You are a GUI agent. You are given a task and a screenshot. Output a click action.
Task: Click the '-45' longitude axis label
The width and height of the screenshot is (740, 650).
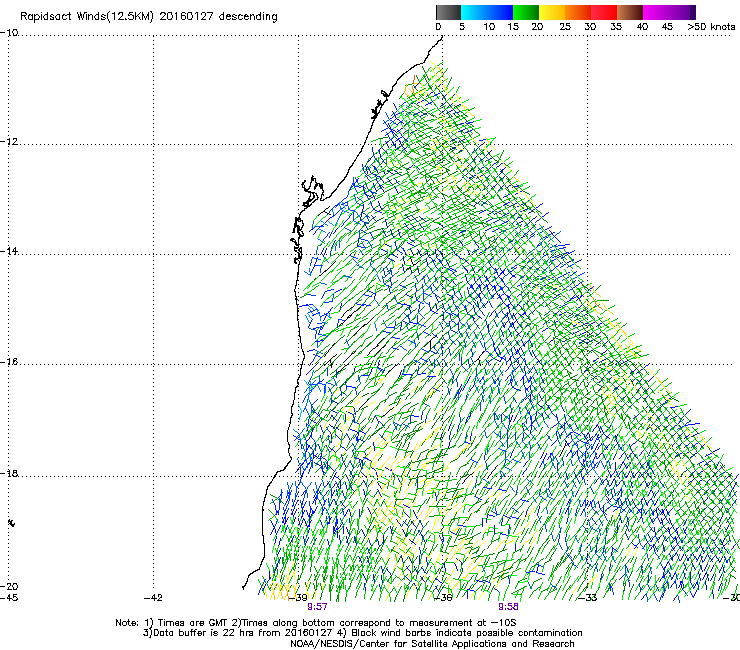point(9,598)
